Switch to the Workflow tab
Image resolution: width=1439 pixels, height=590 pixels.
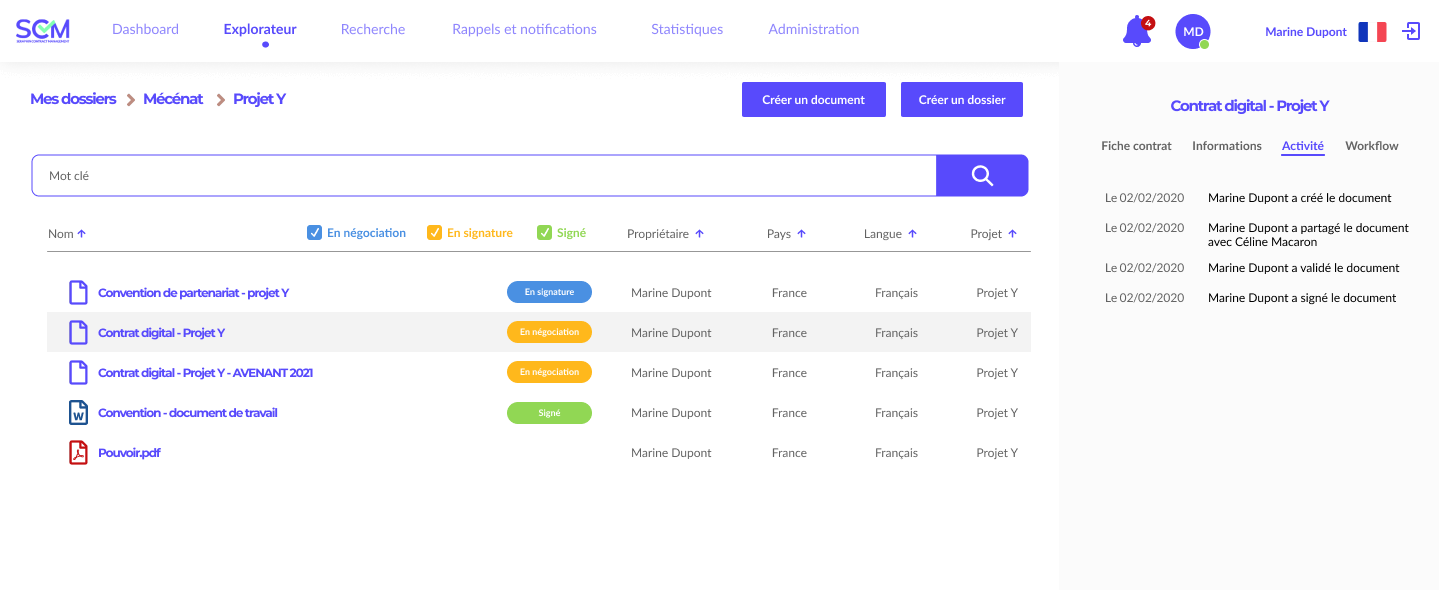tap(1371, 145)
